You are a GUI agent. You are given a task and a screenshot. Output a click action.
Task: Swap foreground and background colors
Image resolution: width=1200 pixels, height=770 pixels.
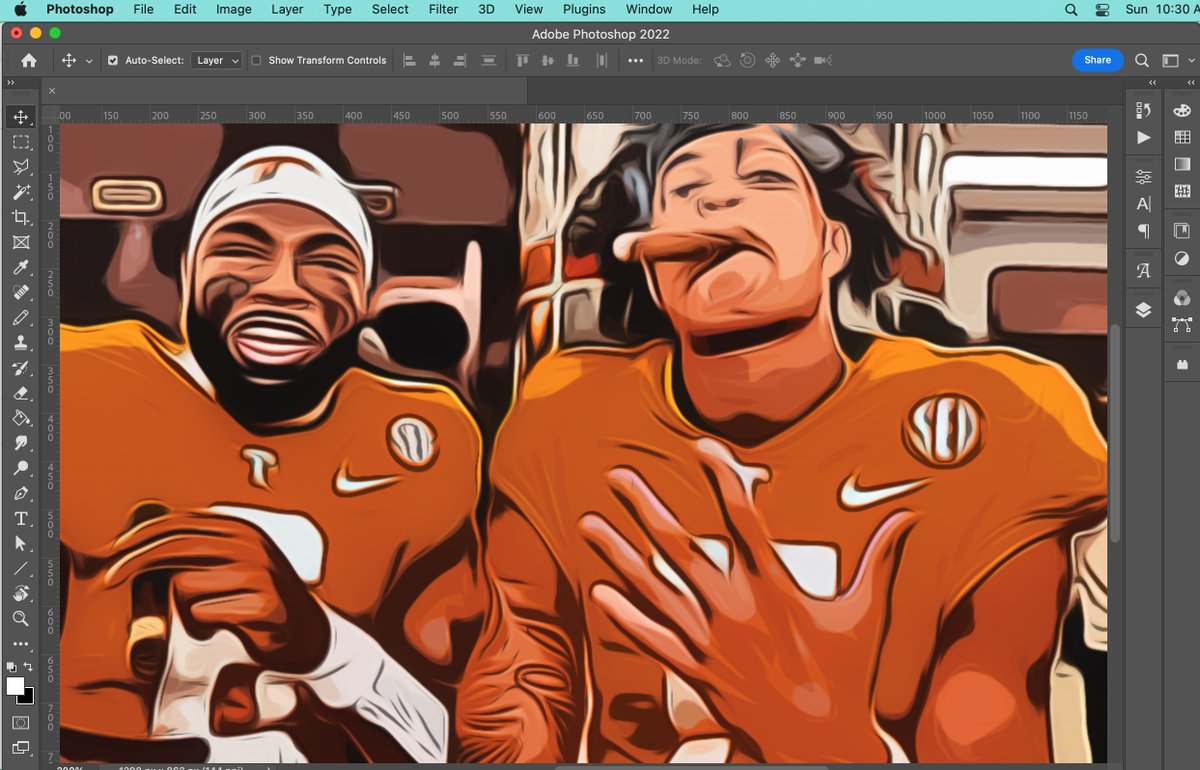(x=28, y=667)
